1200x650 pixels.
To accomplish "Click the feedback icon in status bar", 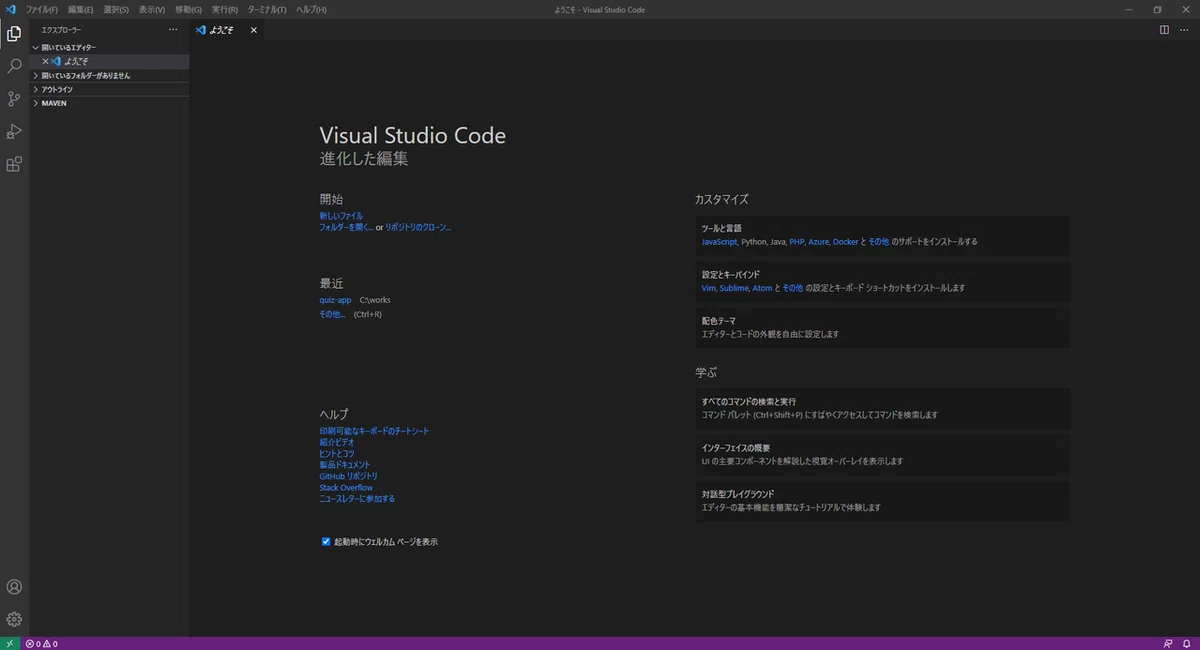I will [x=1168, y=643].
